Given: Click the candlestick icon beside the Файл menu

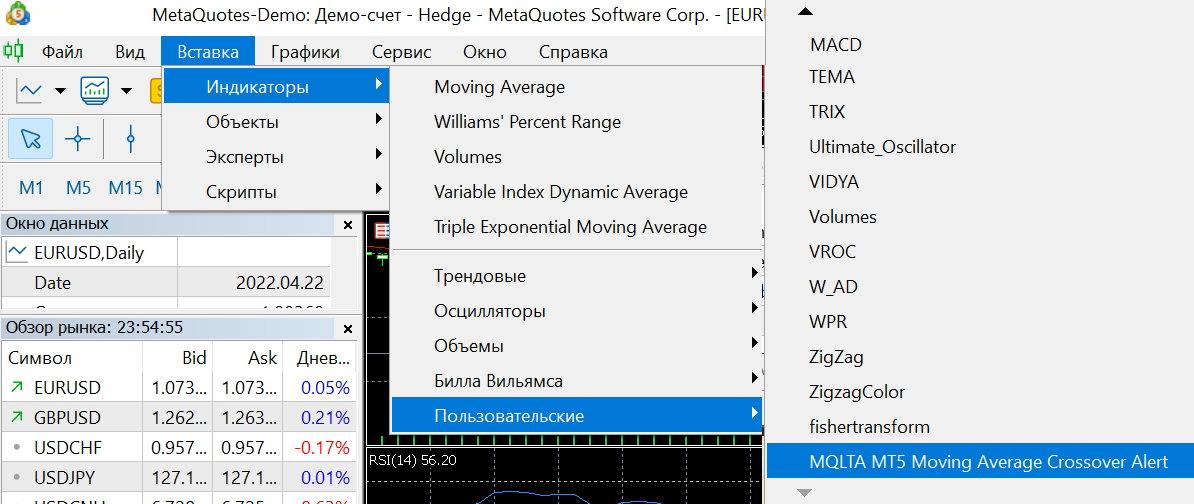Looking at the screenshot, I should tap(14, 52).
